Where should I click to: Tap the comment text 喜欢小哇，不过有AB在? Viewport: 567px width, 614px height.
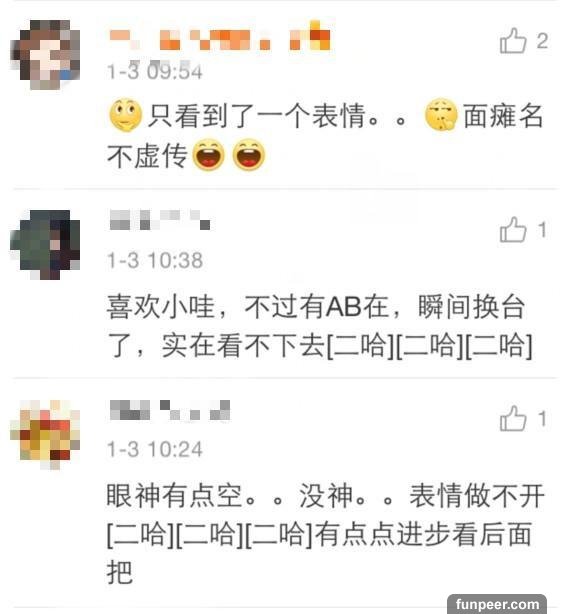point(248,306)
